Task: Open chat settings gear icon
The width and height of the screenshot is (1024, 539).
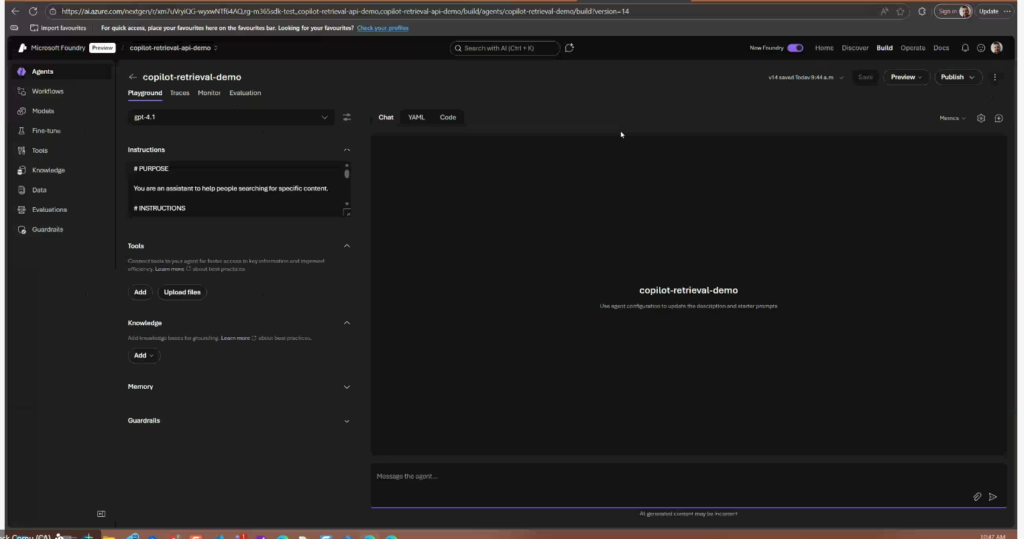Action: 981,118
